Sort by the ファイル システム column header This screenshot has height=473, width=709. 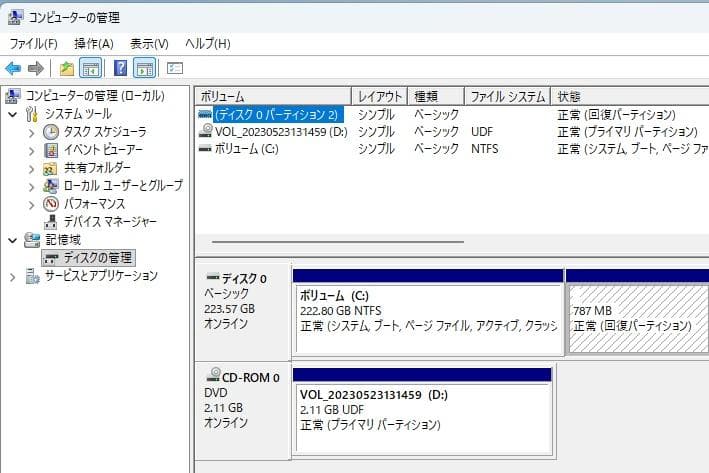[507, 96]
